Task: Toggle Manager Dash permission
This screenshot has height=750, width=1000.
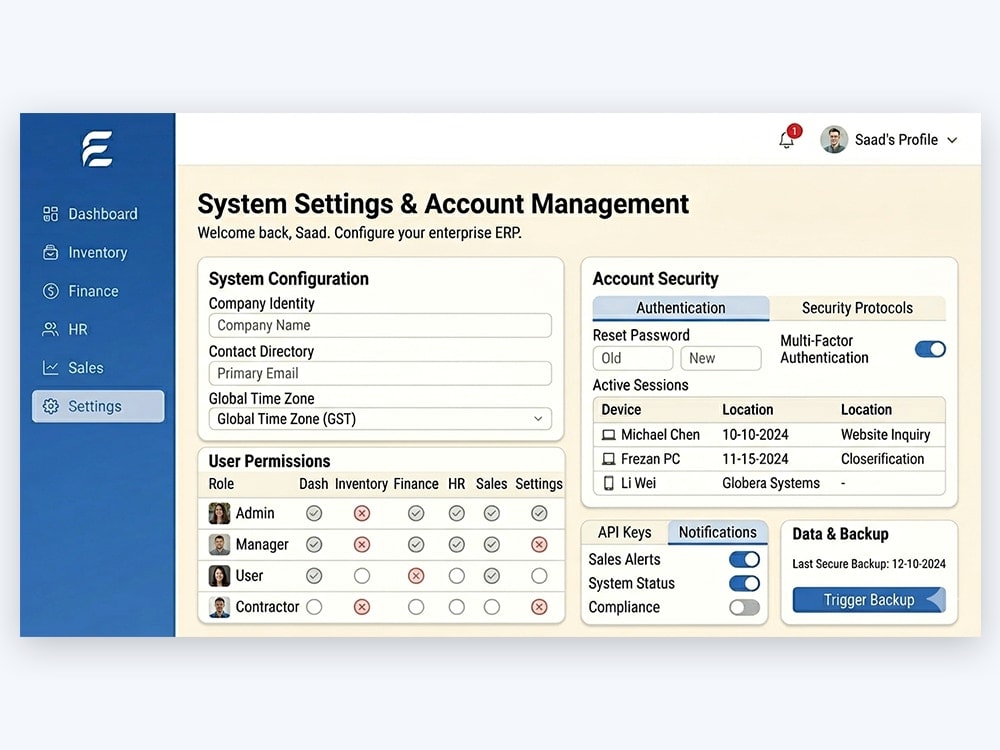Action: click(x=314, y=545)
